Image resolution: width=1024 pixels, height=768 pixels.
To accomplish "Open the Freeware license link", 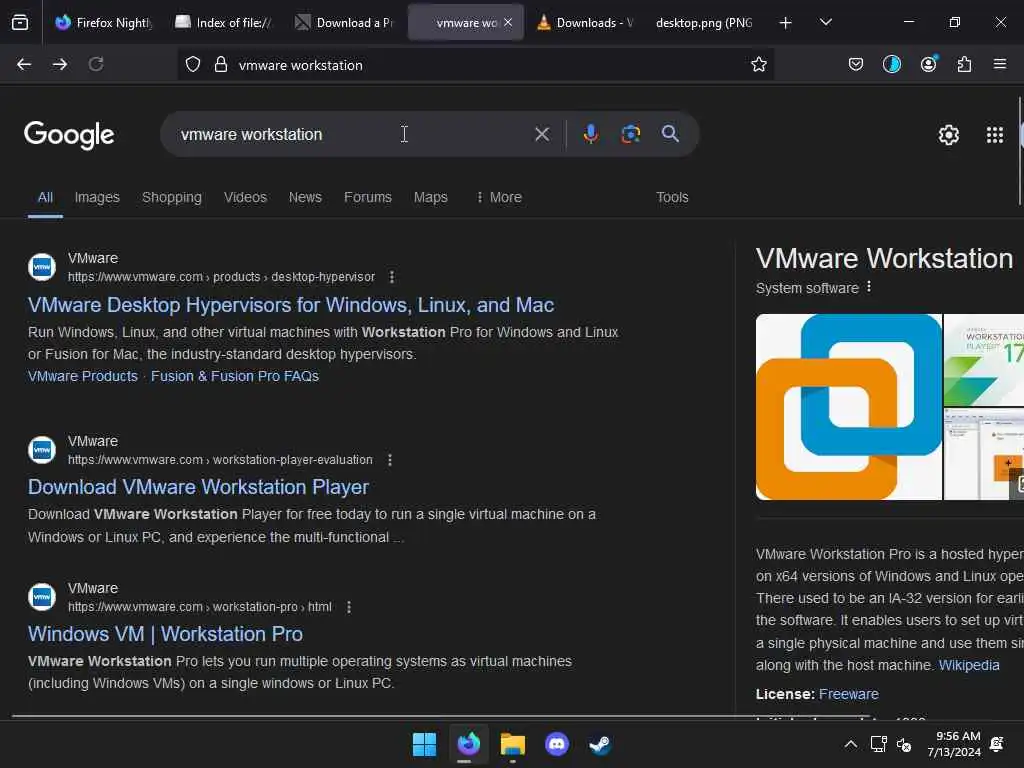I will tap(848, 694).
